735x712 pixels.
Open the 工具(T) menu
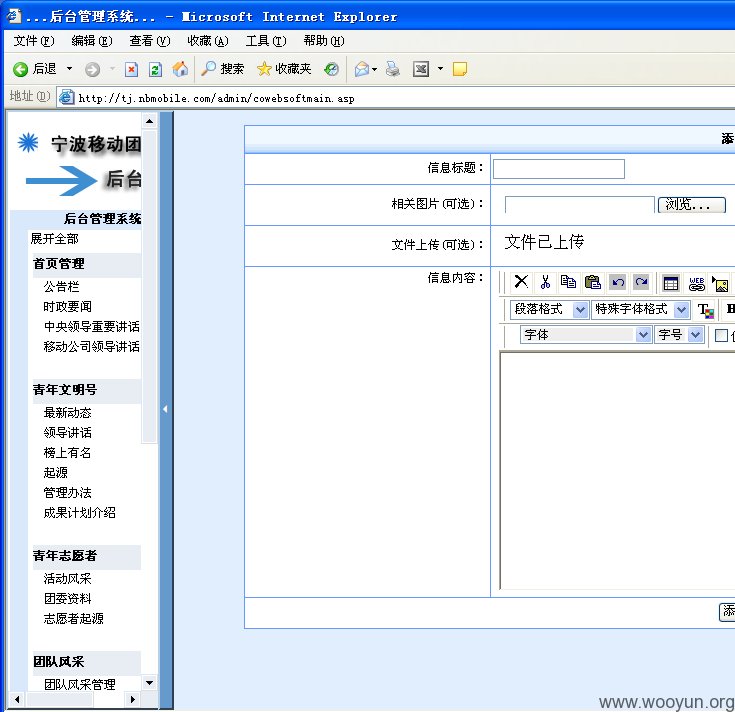click(x=266, y=41)
